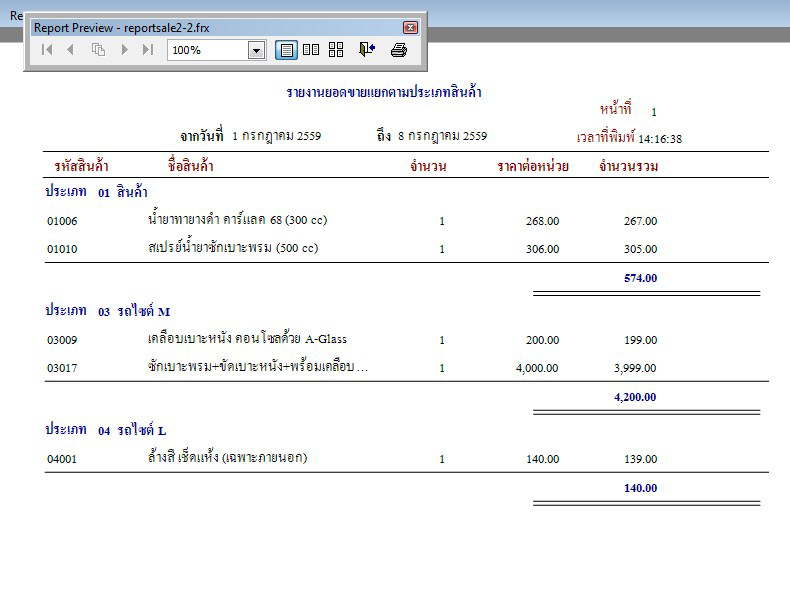Click product code 03009
The image size is (790, 597).
[x=62, y=340]
